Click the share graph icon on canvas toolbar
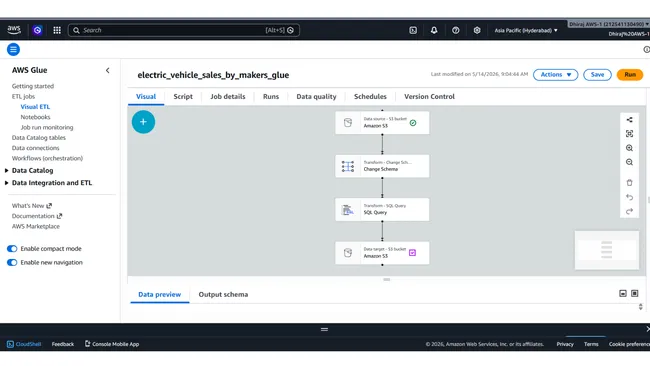 click(629, 119)
